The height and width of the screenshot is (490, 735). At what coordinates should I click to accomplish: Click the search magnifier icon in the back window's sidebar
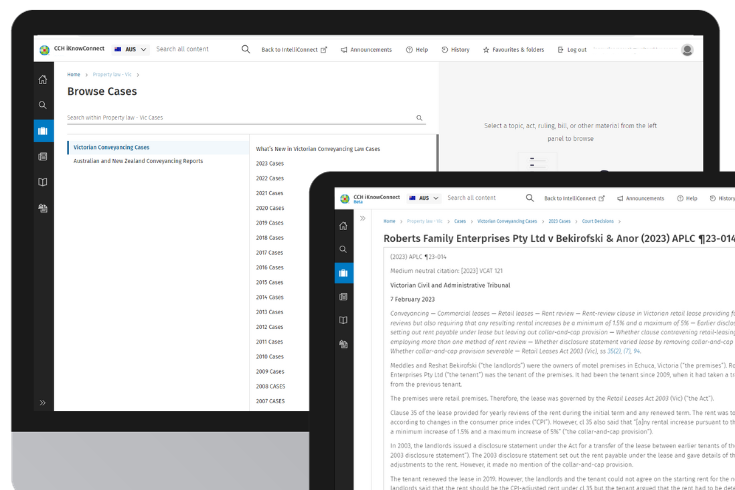point(42,105)
